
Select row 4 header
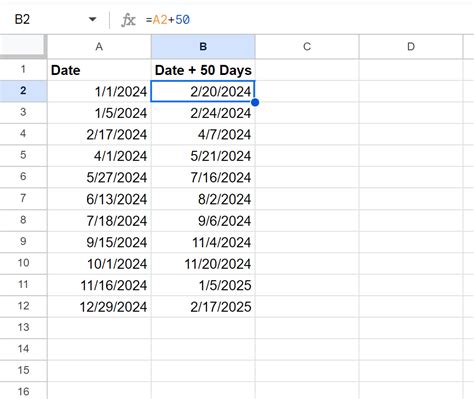coord(23,134)
